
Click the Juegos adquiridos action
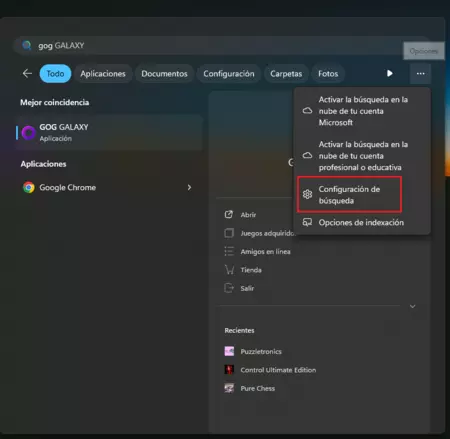[x=267, y=233]
